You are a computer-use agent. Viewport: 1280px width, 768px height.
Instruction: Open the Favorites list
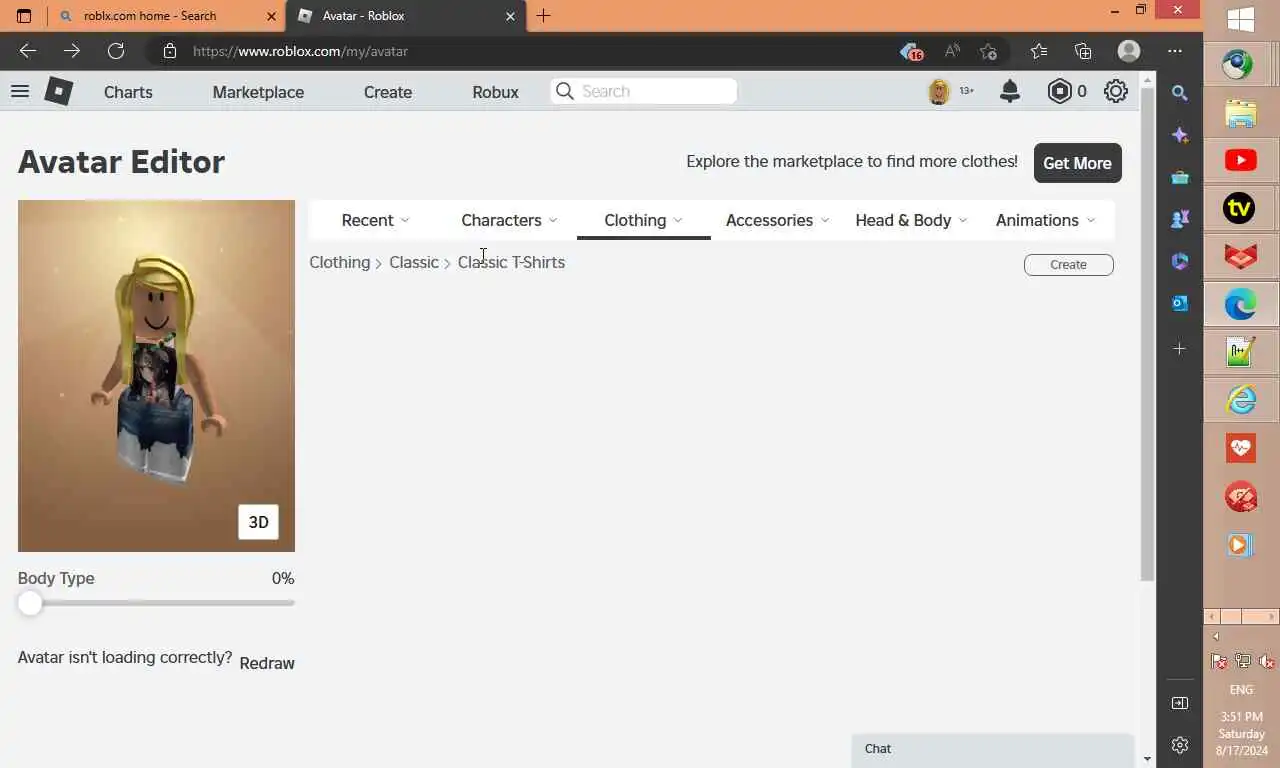(x=1039, y=51)
